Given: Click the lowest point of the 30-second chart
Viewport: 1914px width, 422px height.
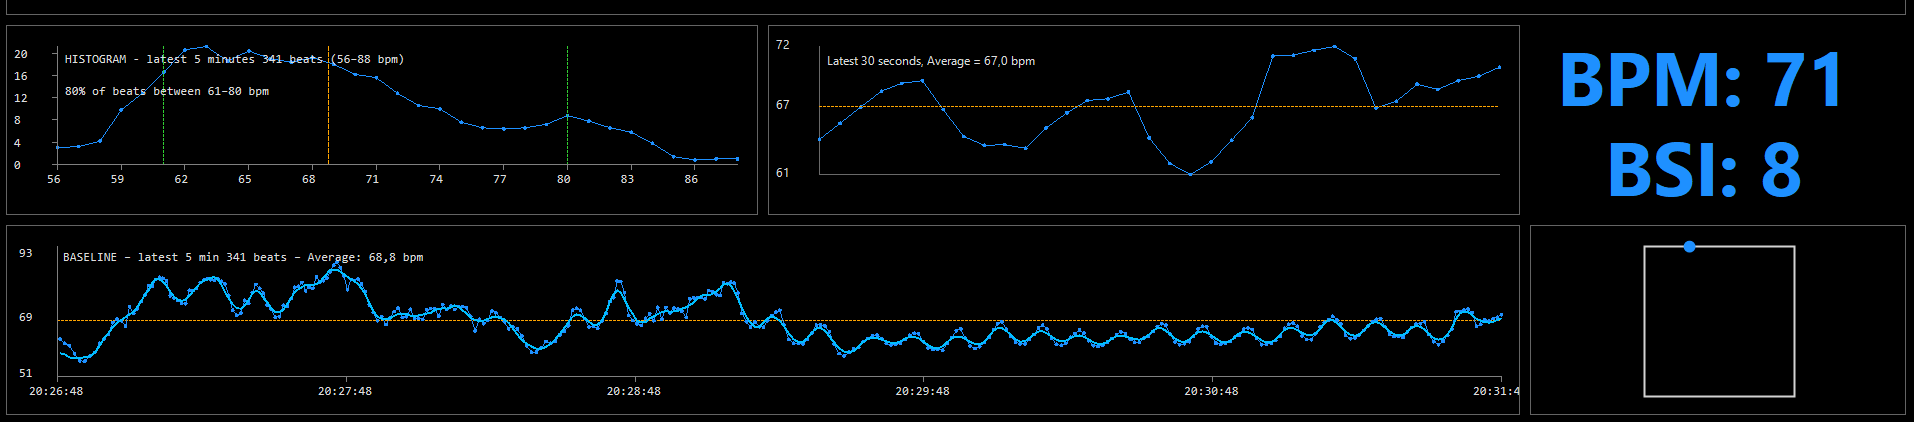Looking at the screenshot, I should (x=1190, y=174).
